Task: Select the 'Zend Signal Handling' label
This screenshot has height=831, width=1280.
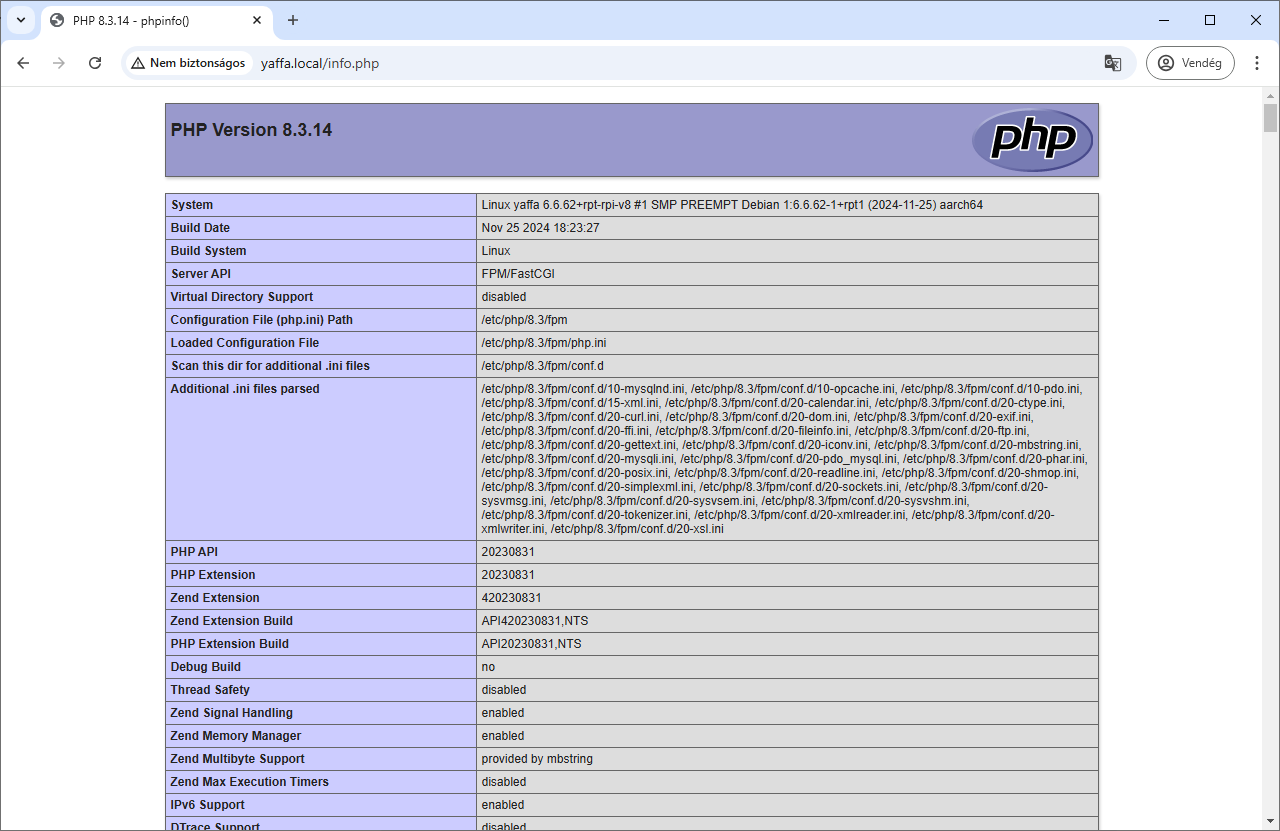Action: (x=232, y=713)
